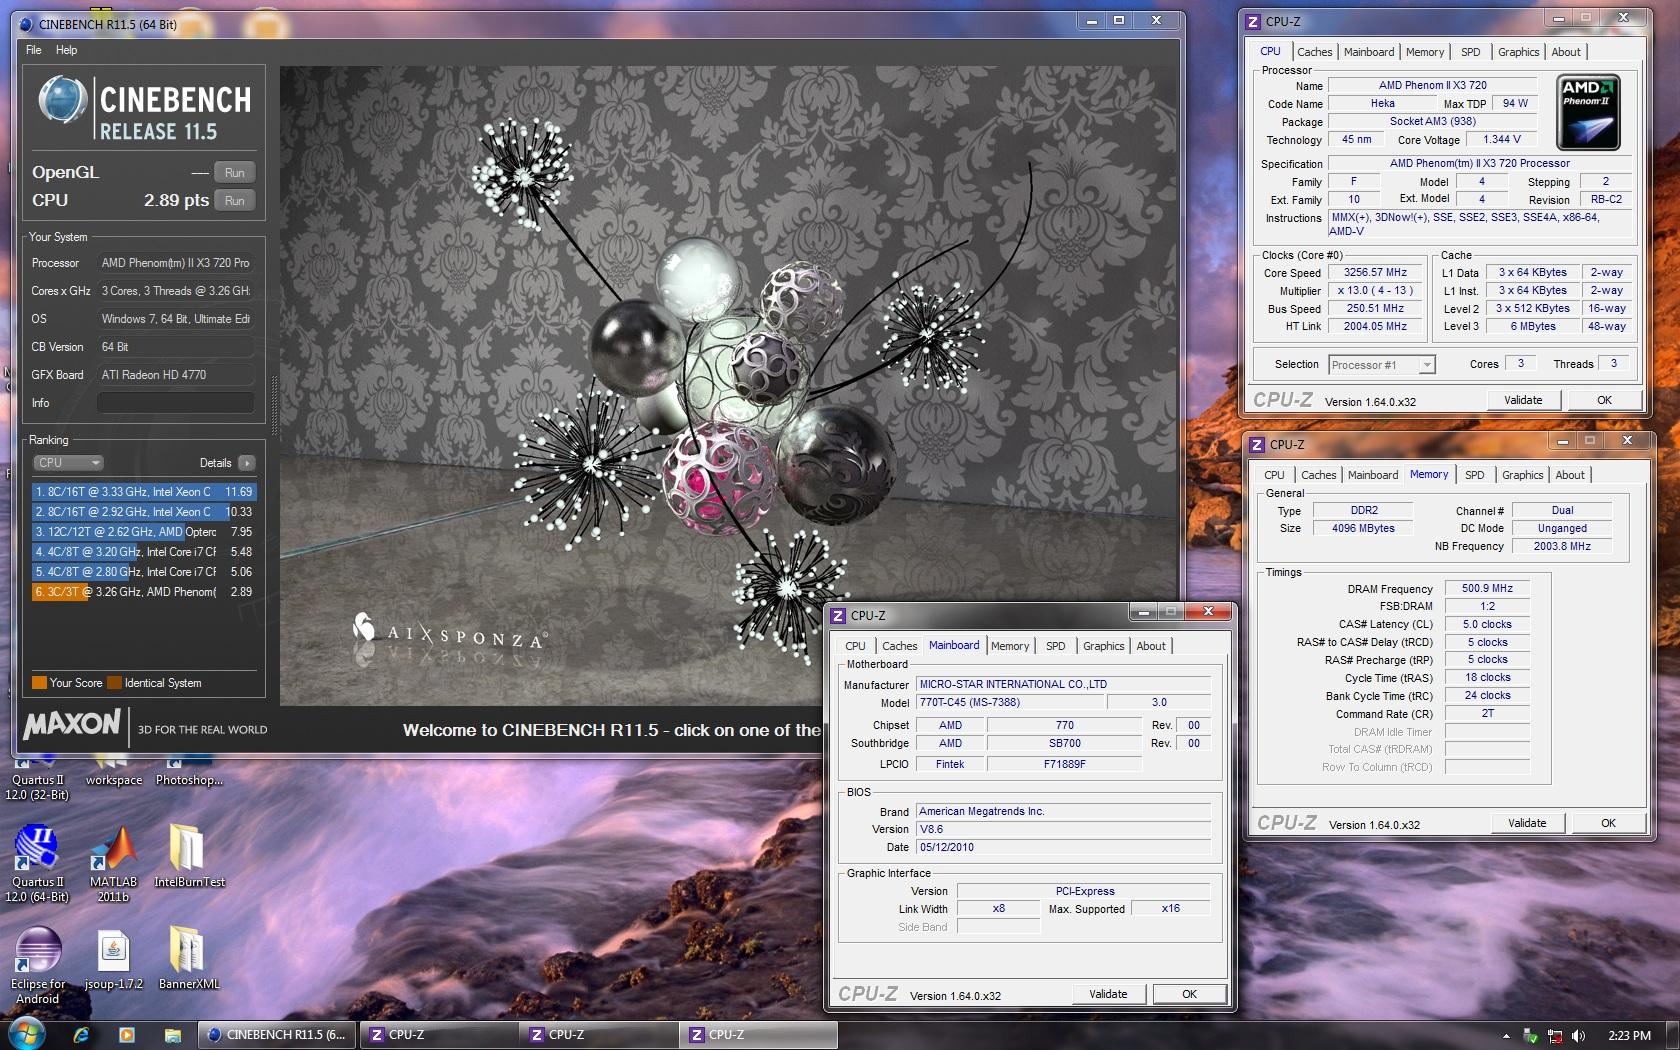Click motherboard model 770T-C45 (MS-7388)
Viewport: 1680px width, 1050px height.
[1010, 703]
